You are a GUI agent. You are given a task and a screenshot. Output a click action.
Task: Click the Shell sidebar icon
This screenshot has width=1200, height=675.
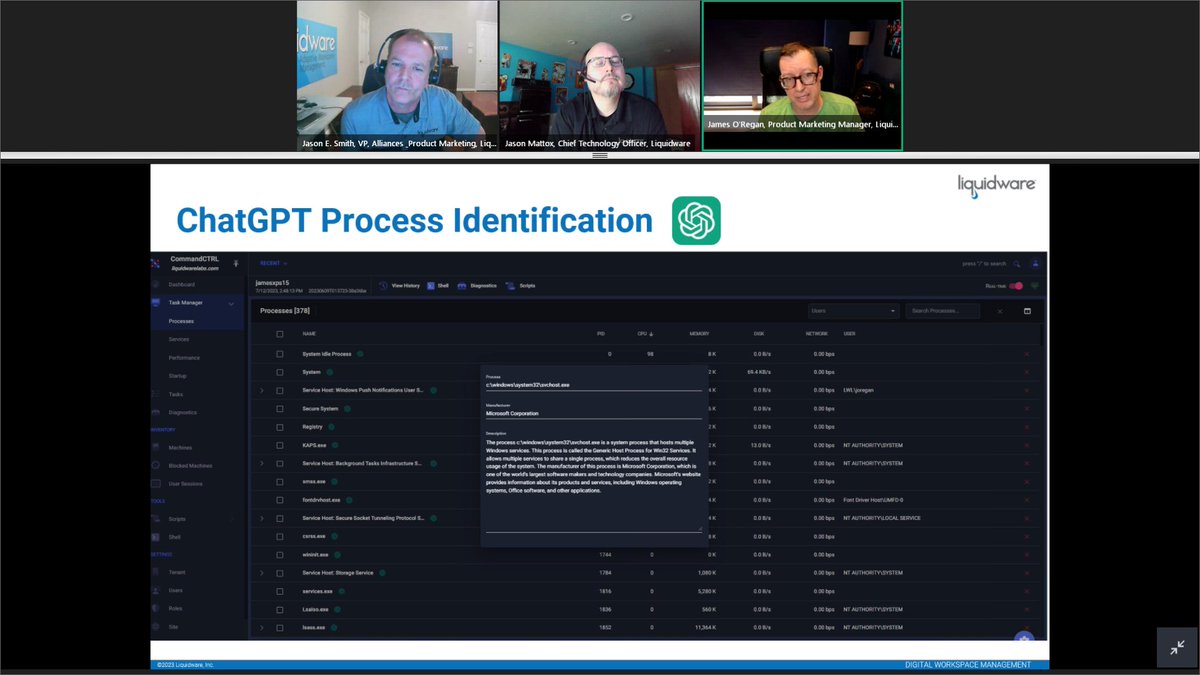coord(156,537)
